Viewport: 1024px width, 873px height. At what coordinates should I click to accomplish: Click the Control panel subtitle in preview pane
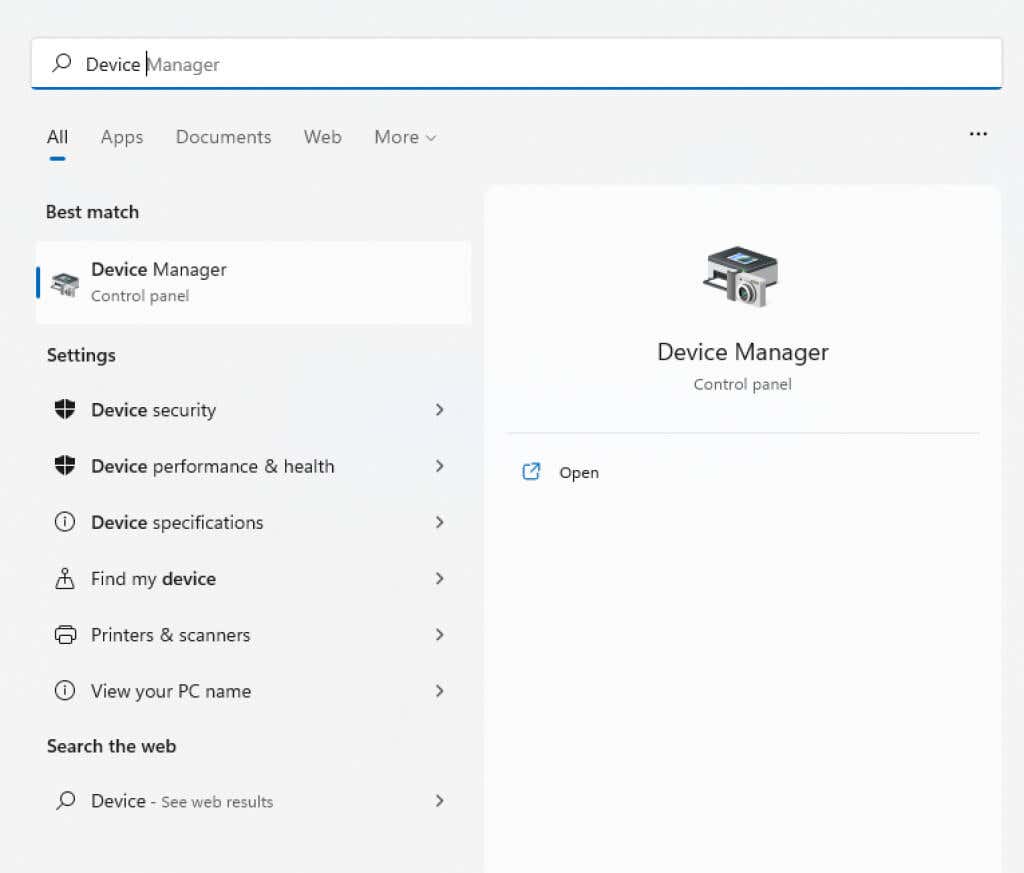pos(743,384)
